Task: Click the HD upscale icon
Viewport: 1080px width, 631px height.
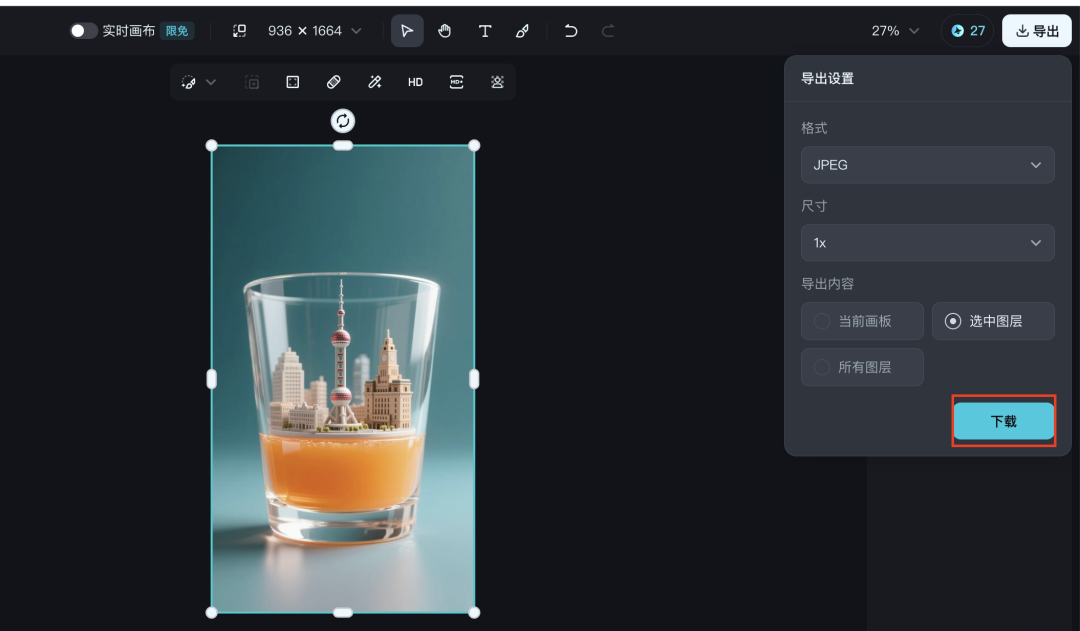Action: pyautogui.click(x=415, y=82)
